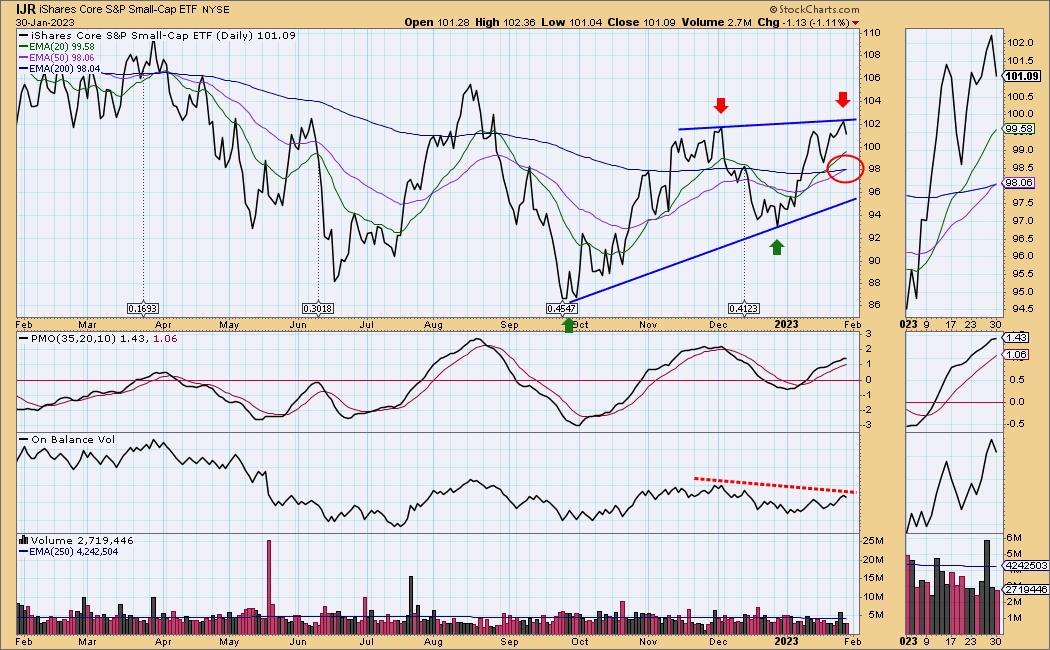The height and width of the screenshot is (650, 1050).
Task: Click the 0.4123 value box near December
Action: click(x=744, y=309)
